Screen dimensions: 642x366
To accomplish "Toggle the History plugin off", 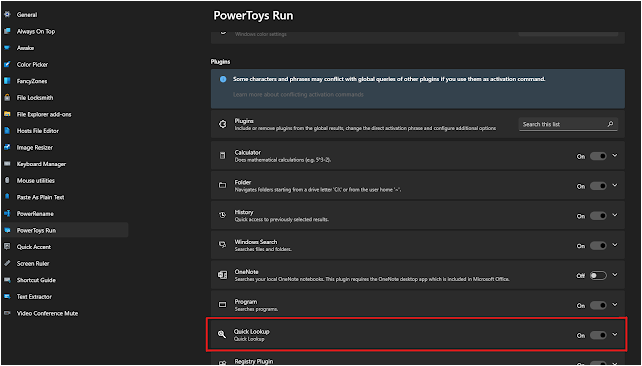I will tap(598, 216).
